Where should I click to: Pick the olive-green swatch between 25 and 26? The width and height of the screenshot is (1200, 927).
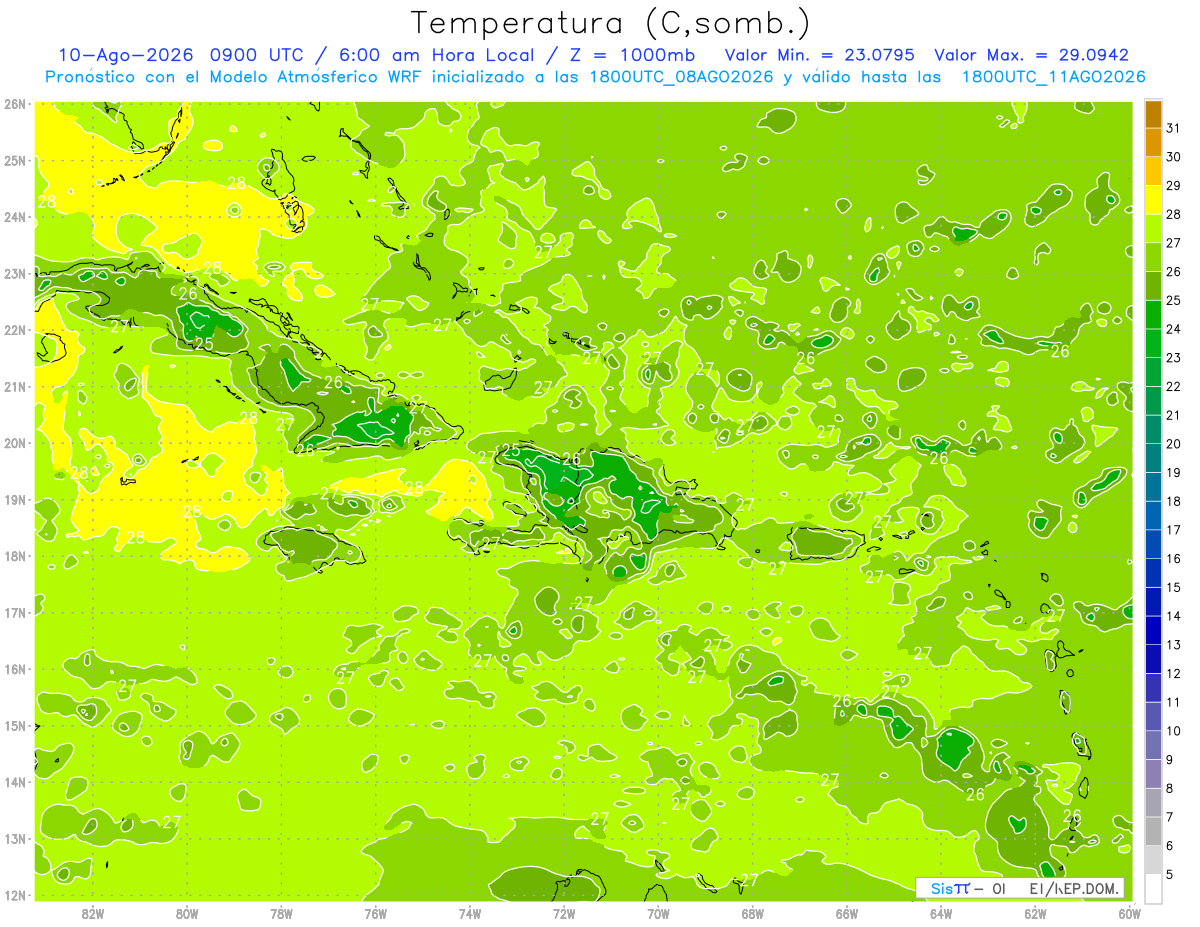tap(1153, 286)
